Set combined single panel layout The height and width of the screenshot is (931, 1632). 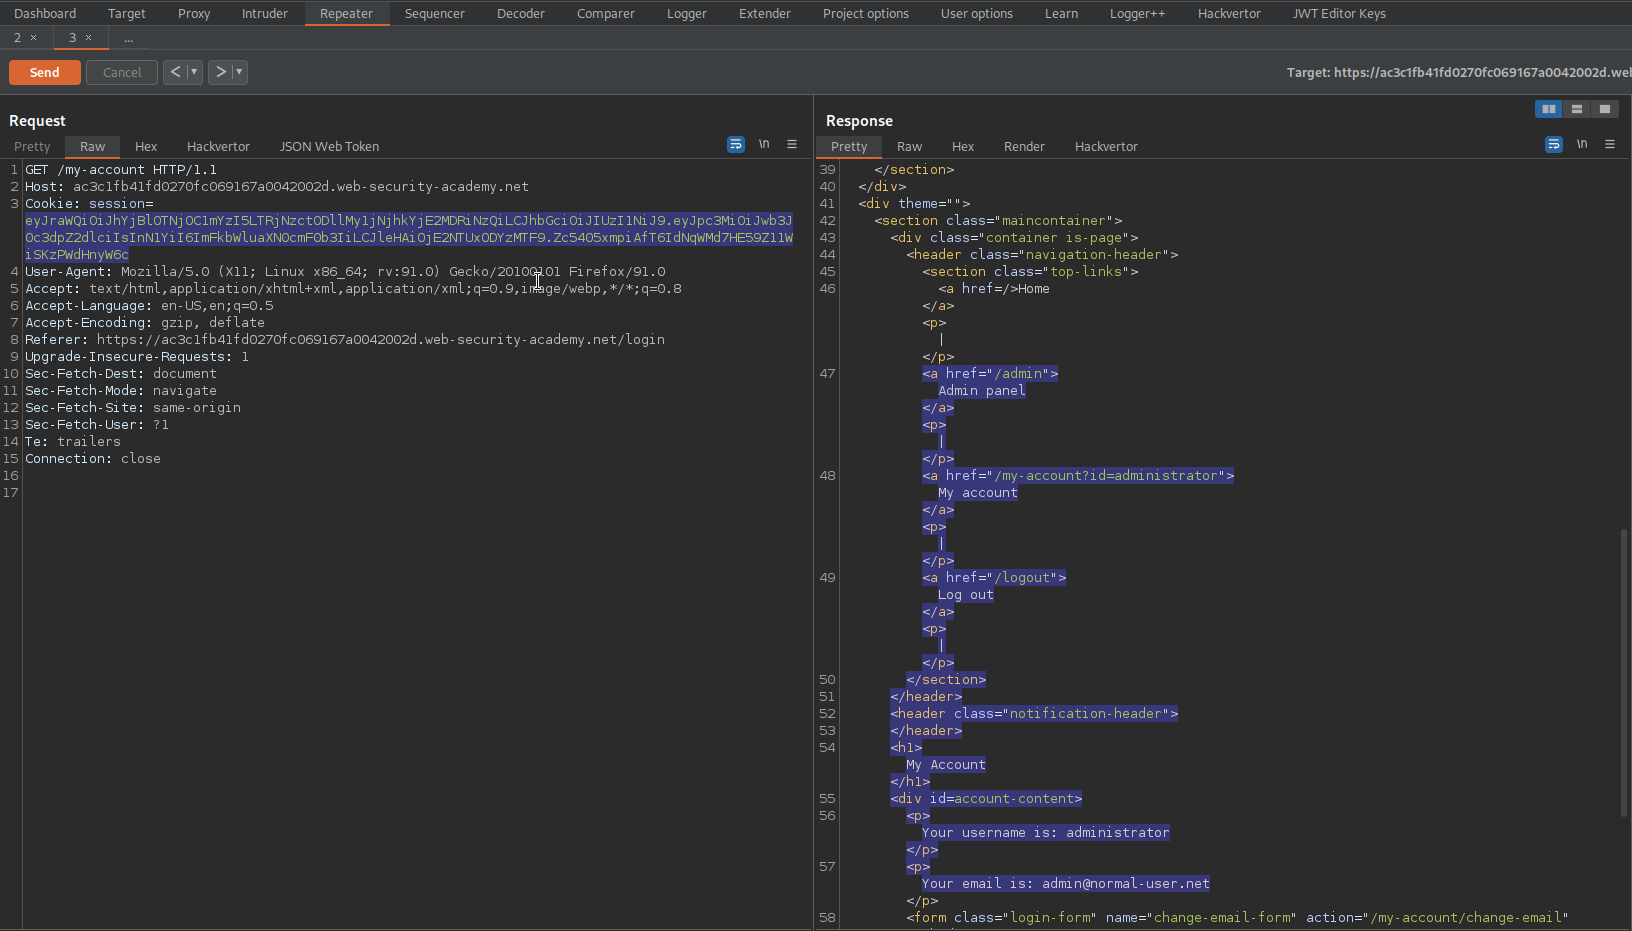click(x=1605, y=109)
